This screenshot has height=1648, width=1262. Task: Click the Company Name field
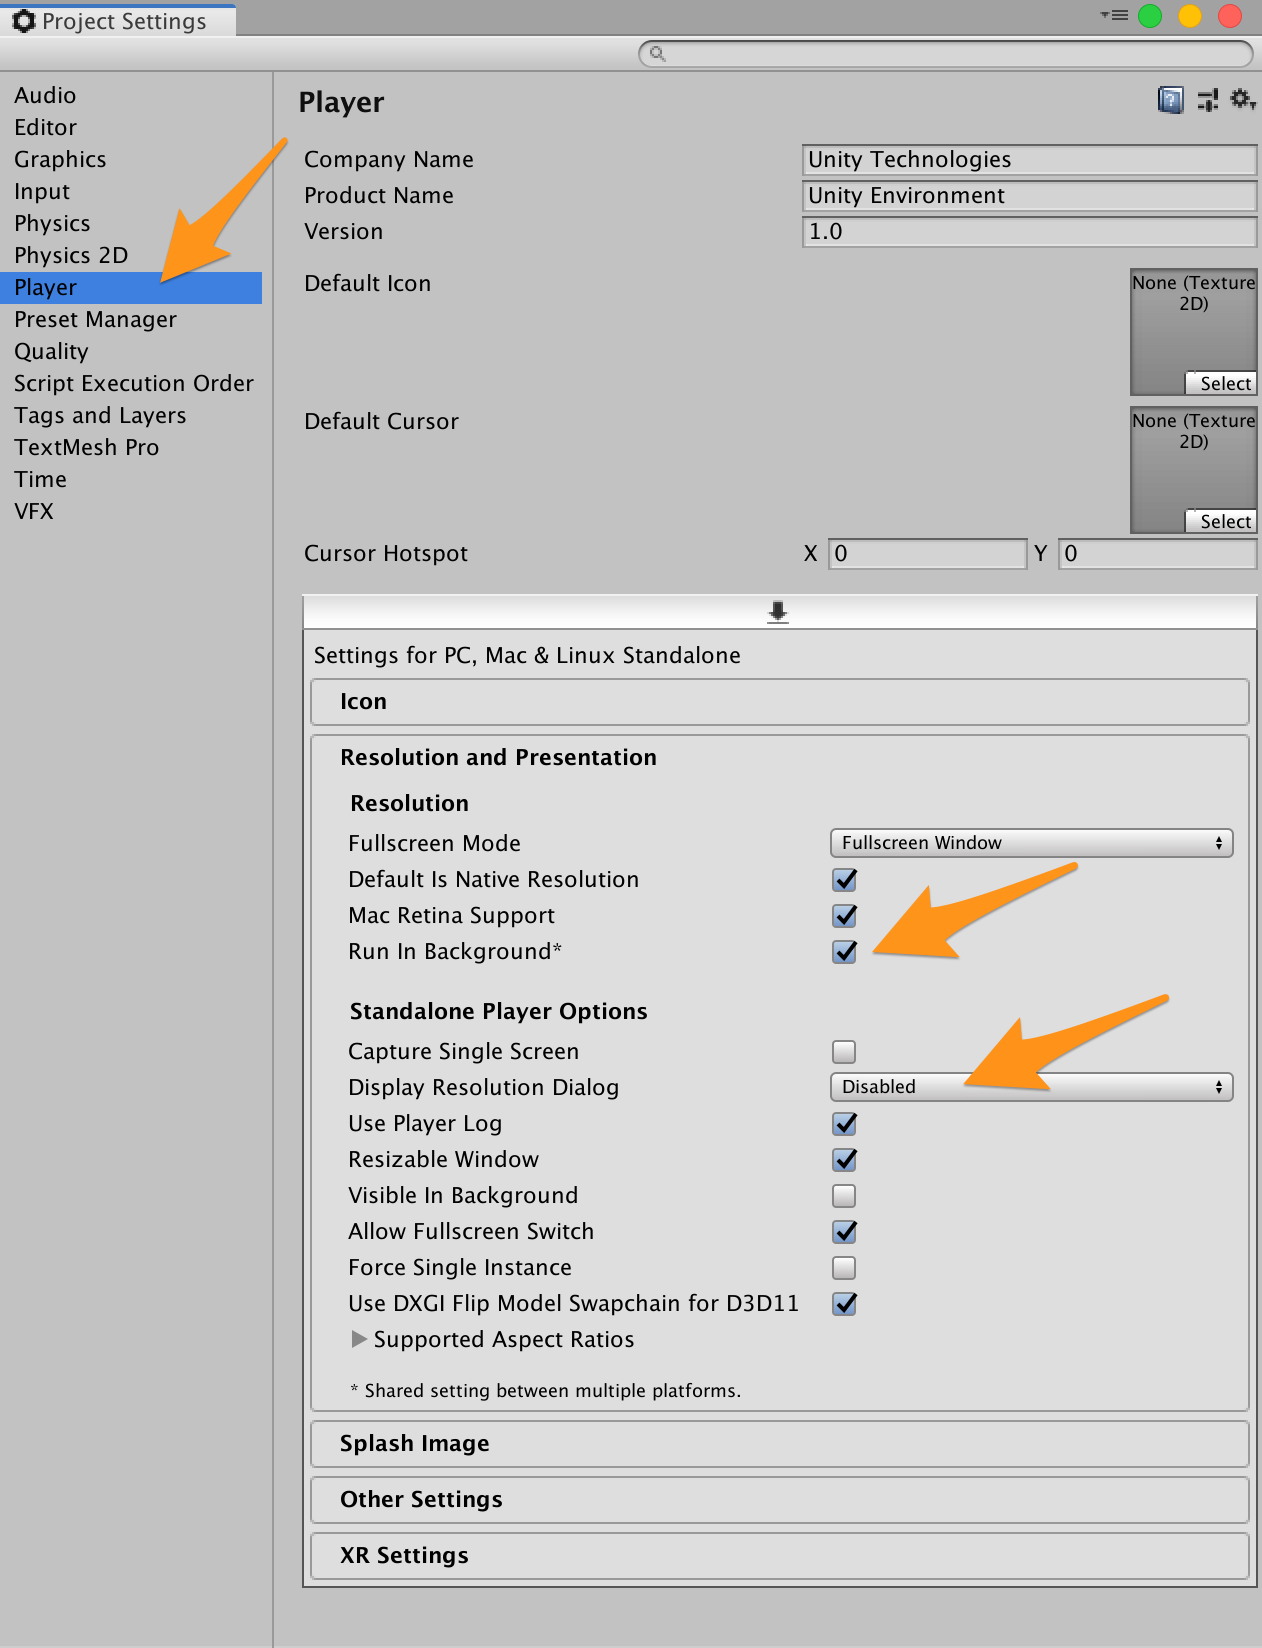coord(1029,160)
